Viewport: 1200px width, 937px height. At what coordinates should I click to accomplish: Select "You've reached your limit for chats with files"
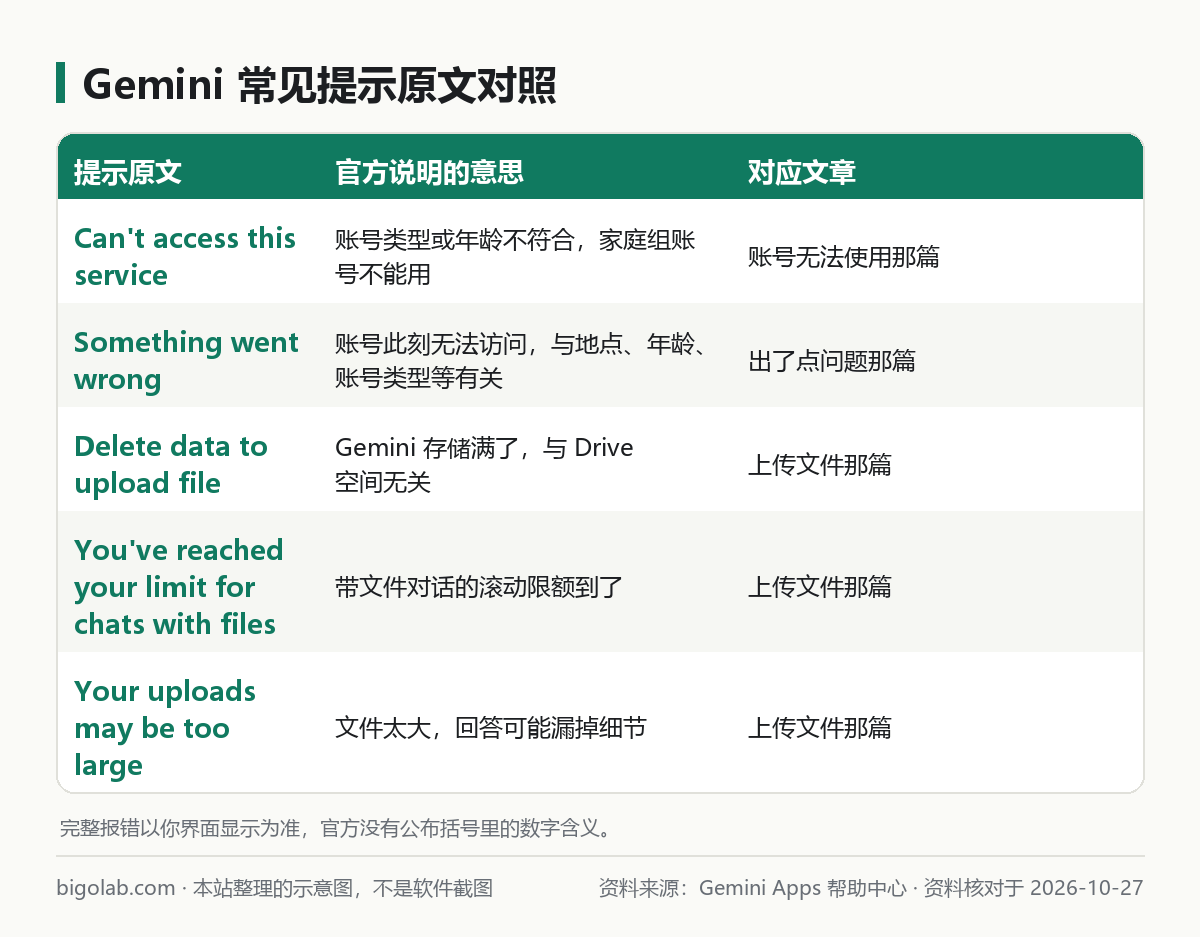pos(179,587)
